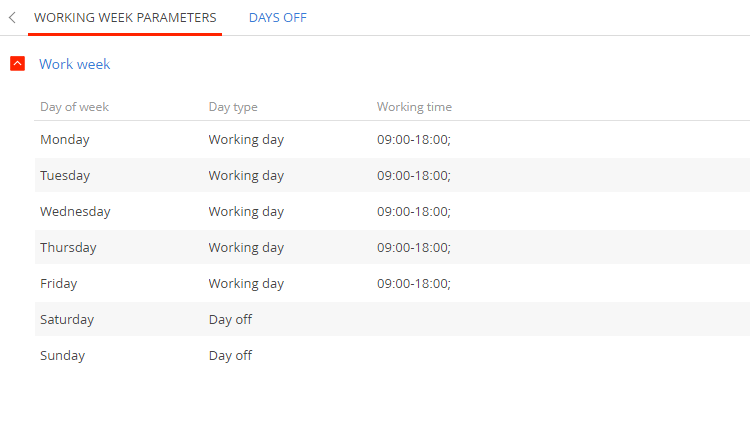Click Friday's 09:00-18:00 working time
Image resolution: width=750 pixels, height=428 pixels.
click(414, 284)
